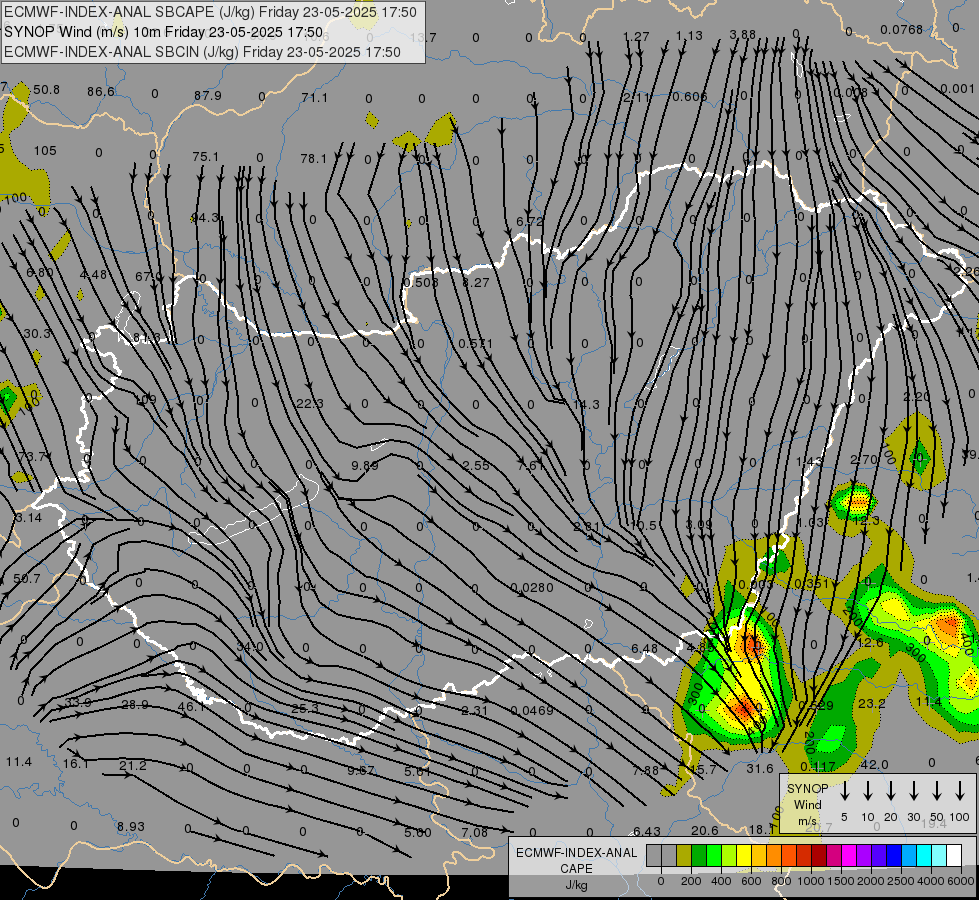Image resolution: width=979 pixels, height=900 pixels.
Task: Click the map value 8.93
Action: pos(131,826)
